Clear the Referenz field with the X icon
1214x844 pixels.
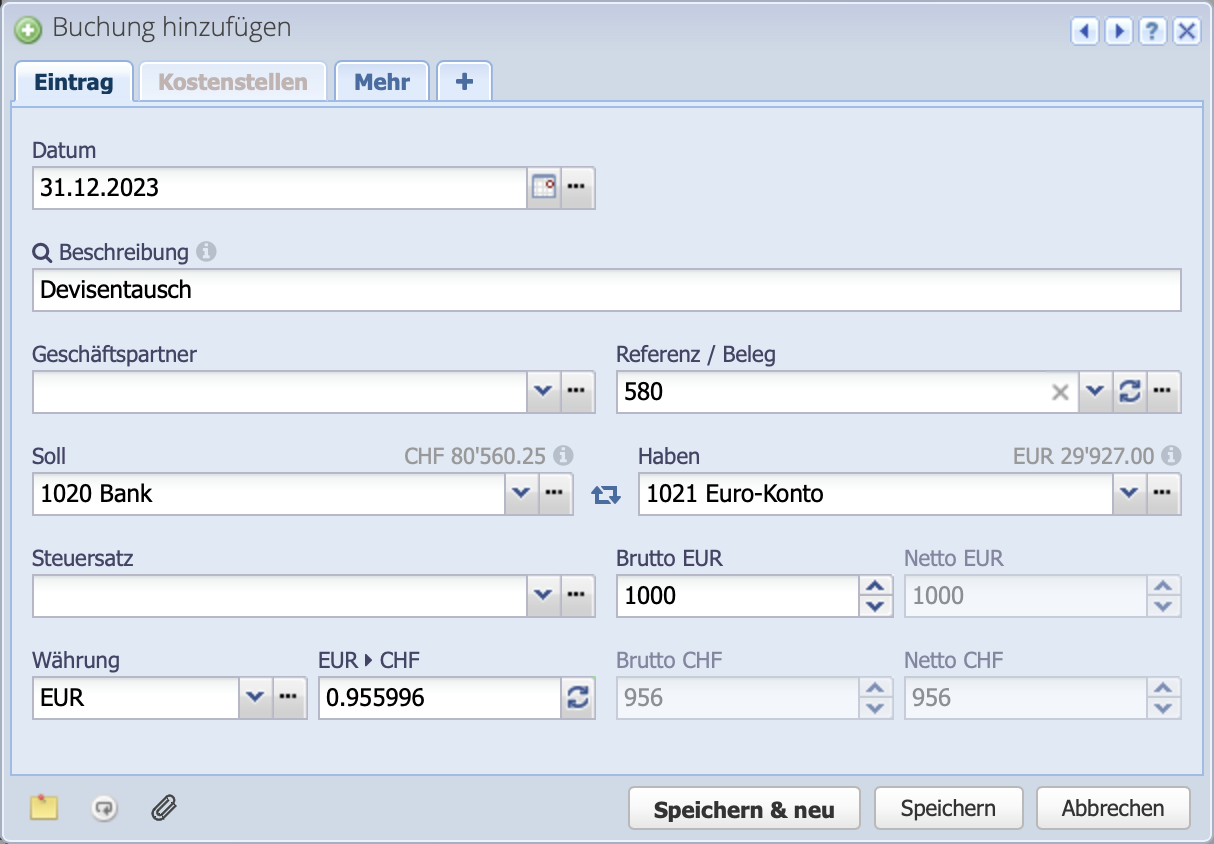1061,392
